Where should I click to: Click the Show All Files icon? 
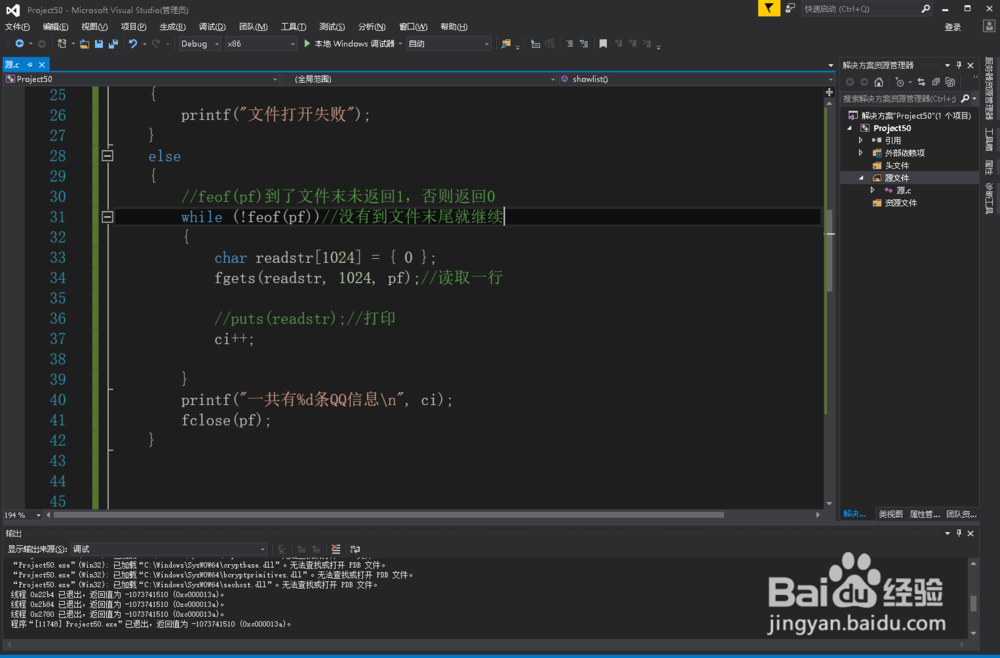pos(950,82)
